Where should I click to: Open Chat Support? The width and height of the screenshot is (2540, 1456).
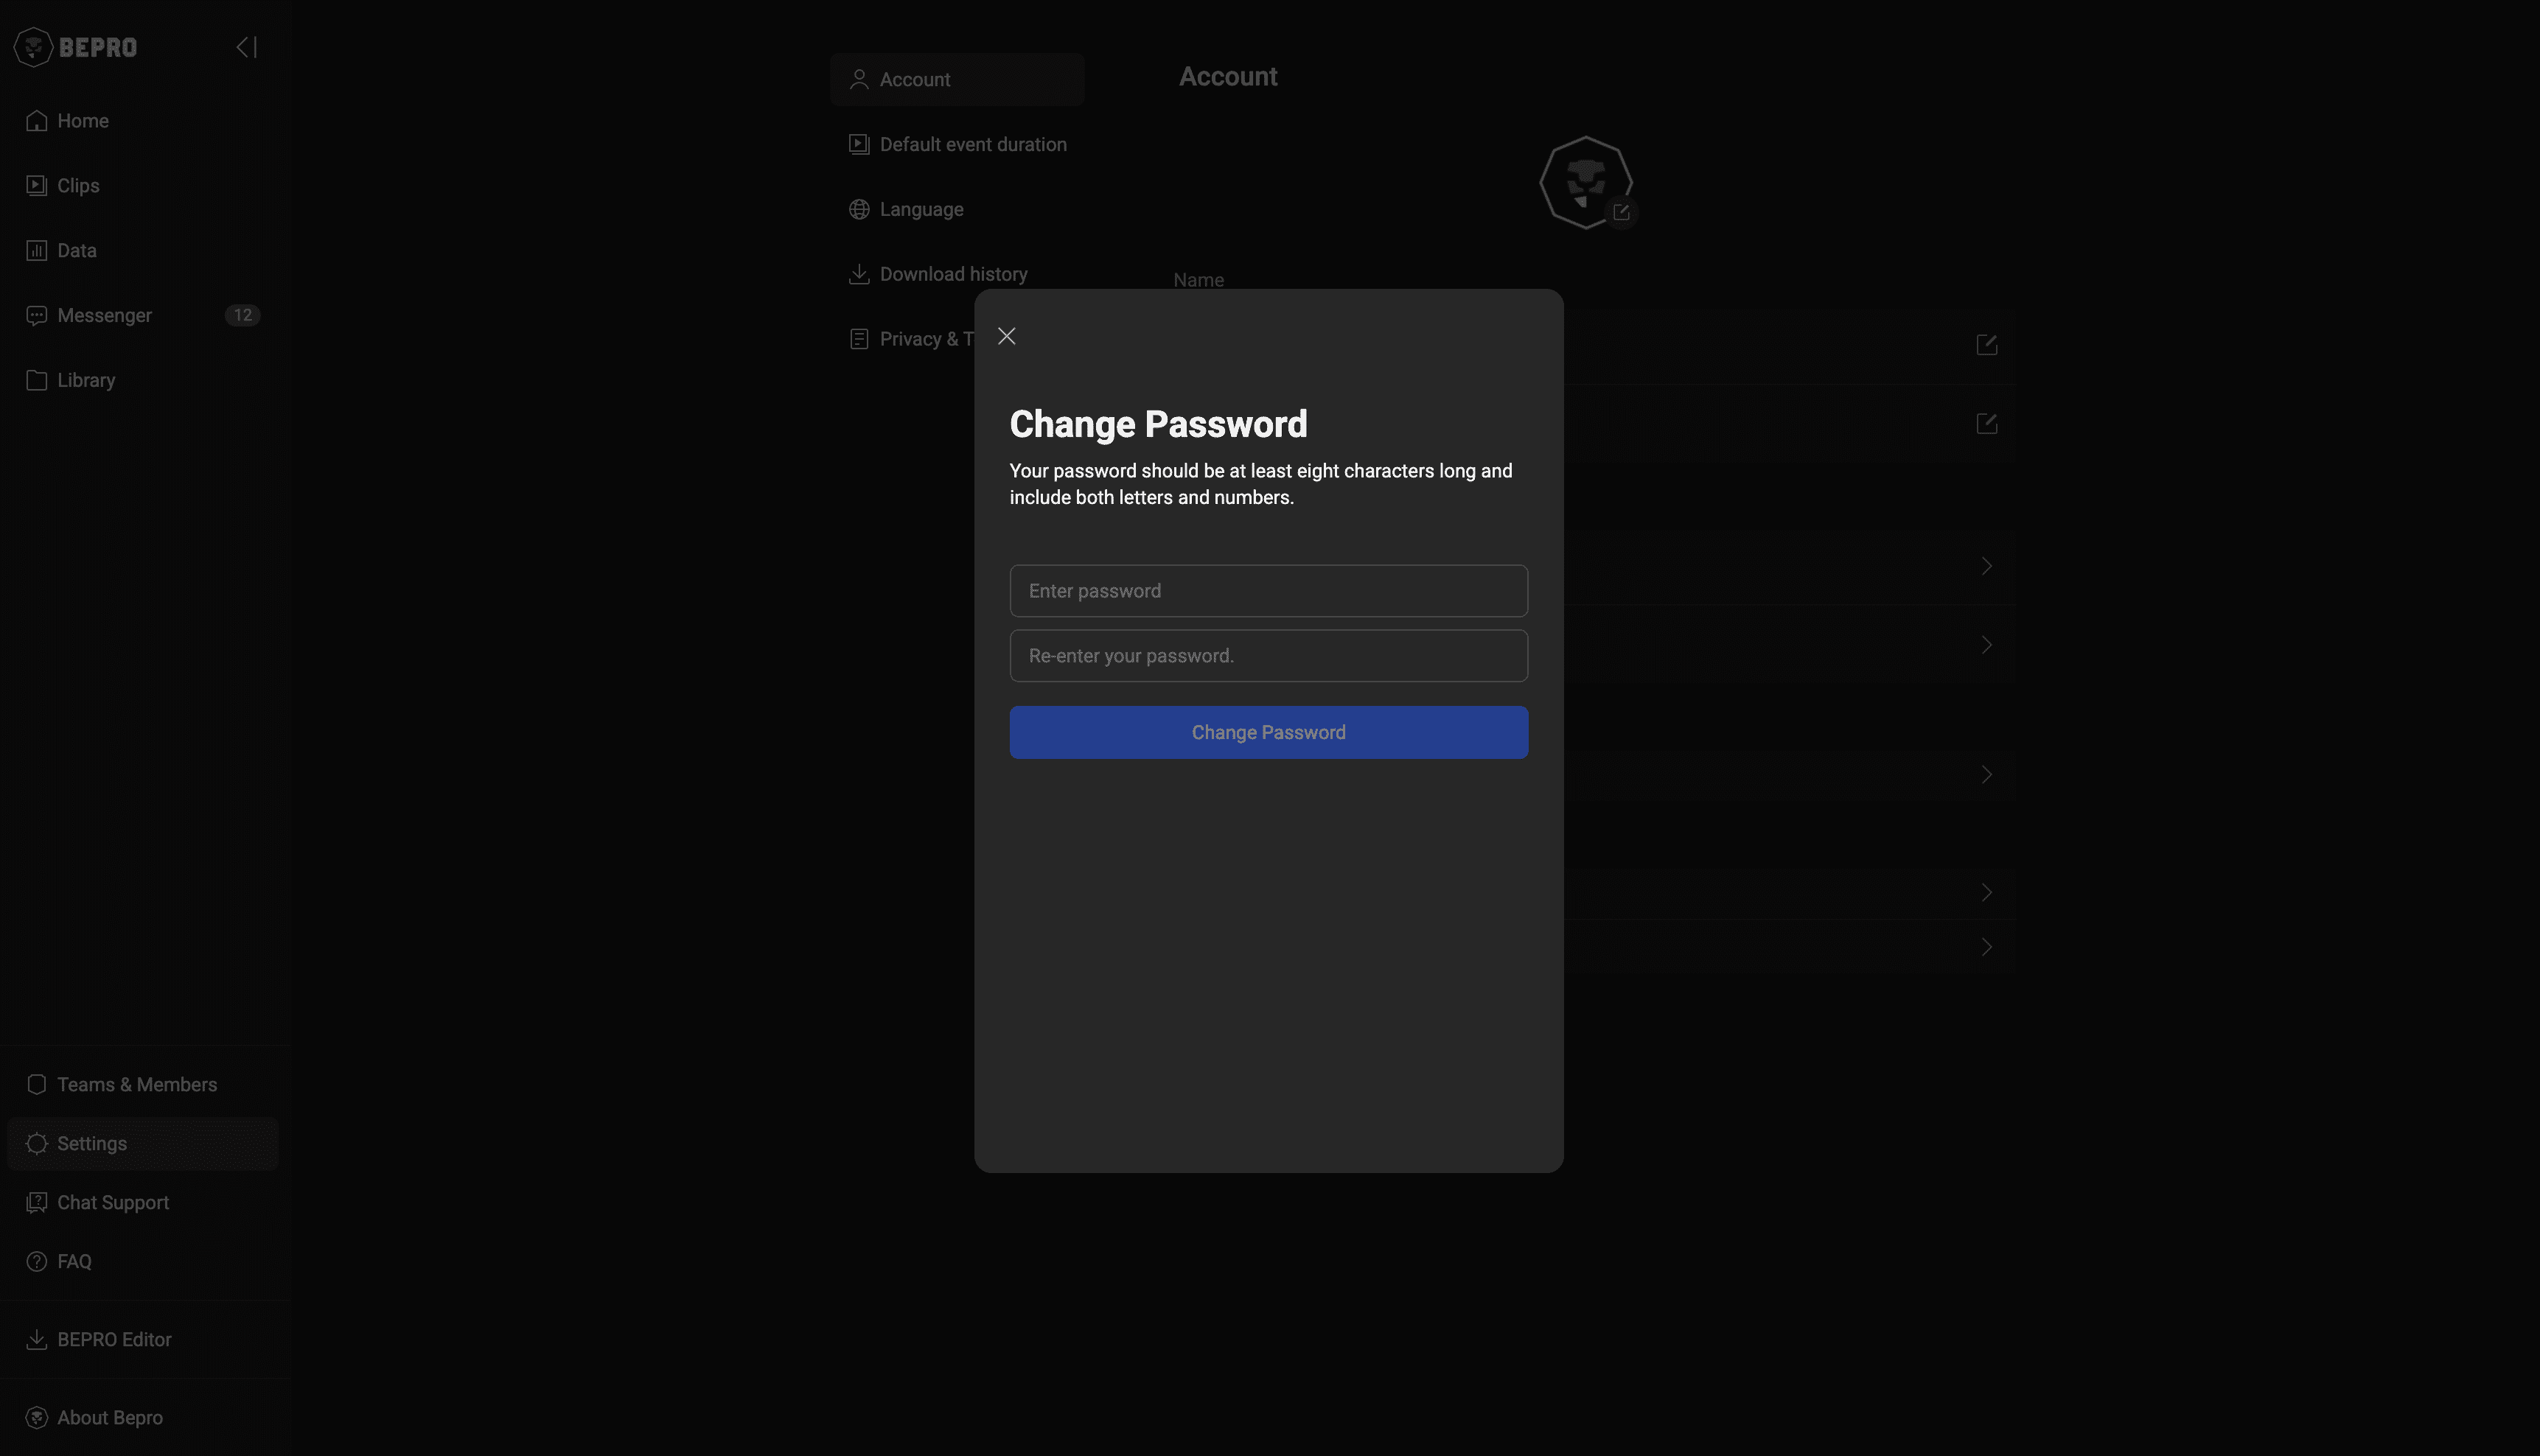[x=112, y=1203]
